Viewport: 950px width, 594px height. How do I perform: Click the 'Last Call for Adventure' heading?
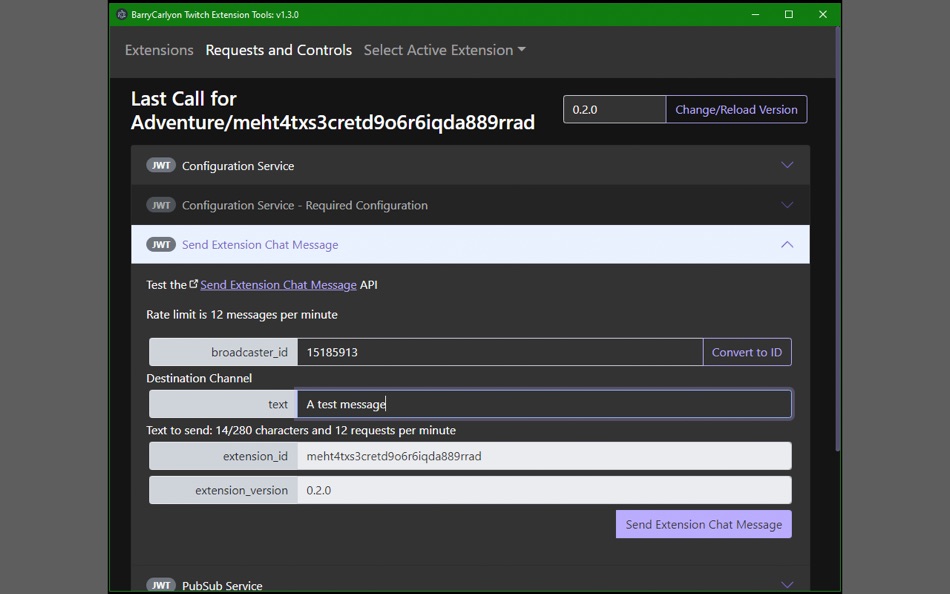pos(333,110)
